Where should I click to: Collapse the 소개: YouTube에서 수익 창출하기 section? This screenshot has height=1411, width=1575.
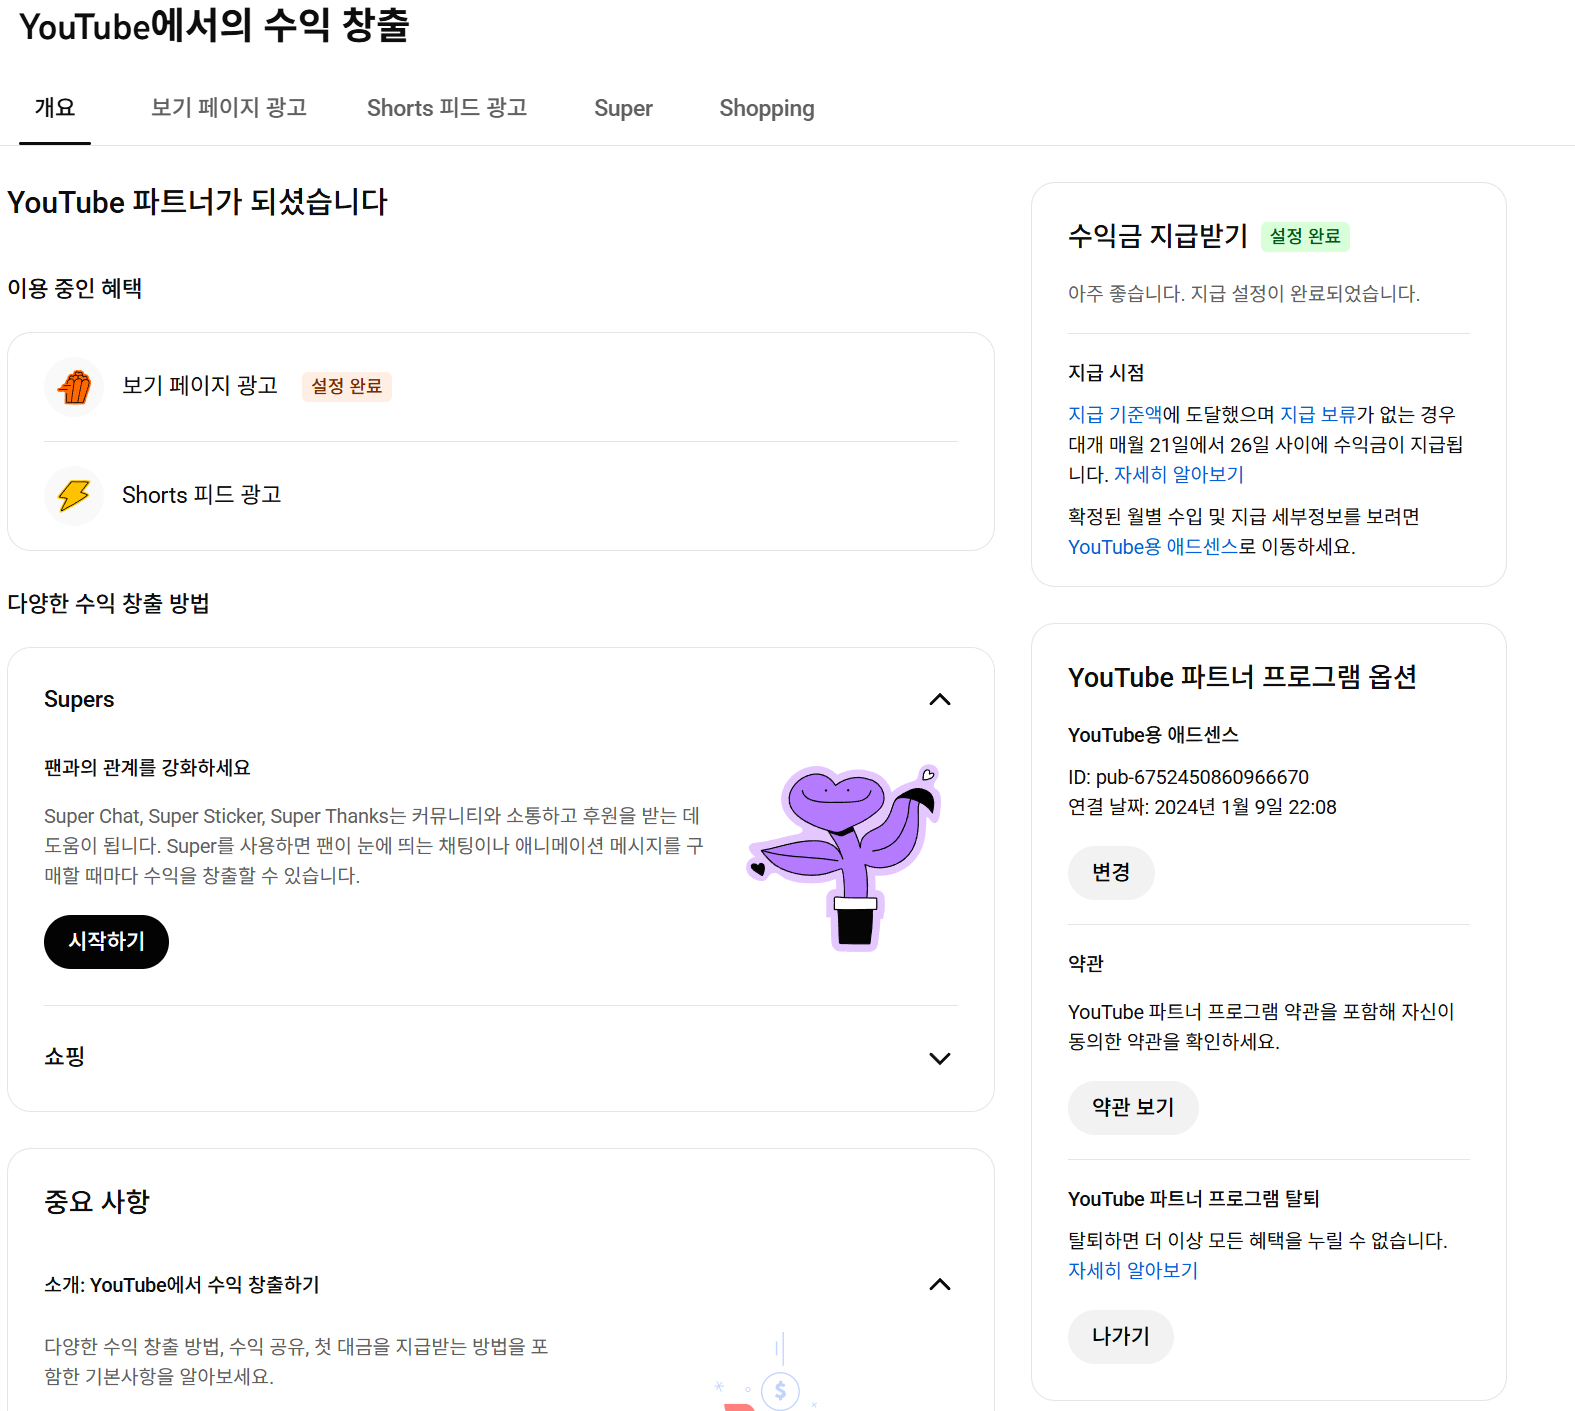pyautogui.click(x=939, y=1285)
